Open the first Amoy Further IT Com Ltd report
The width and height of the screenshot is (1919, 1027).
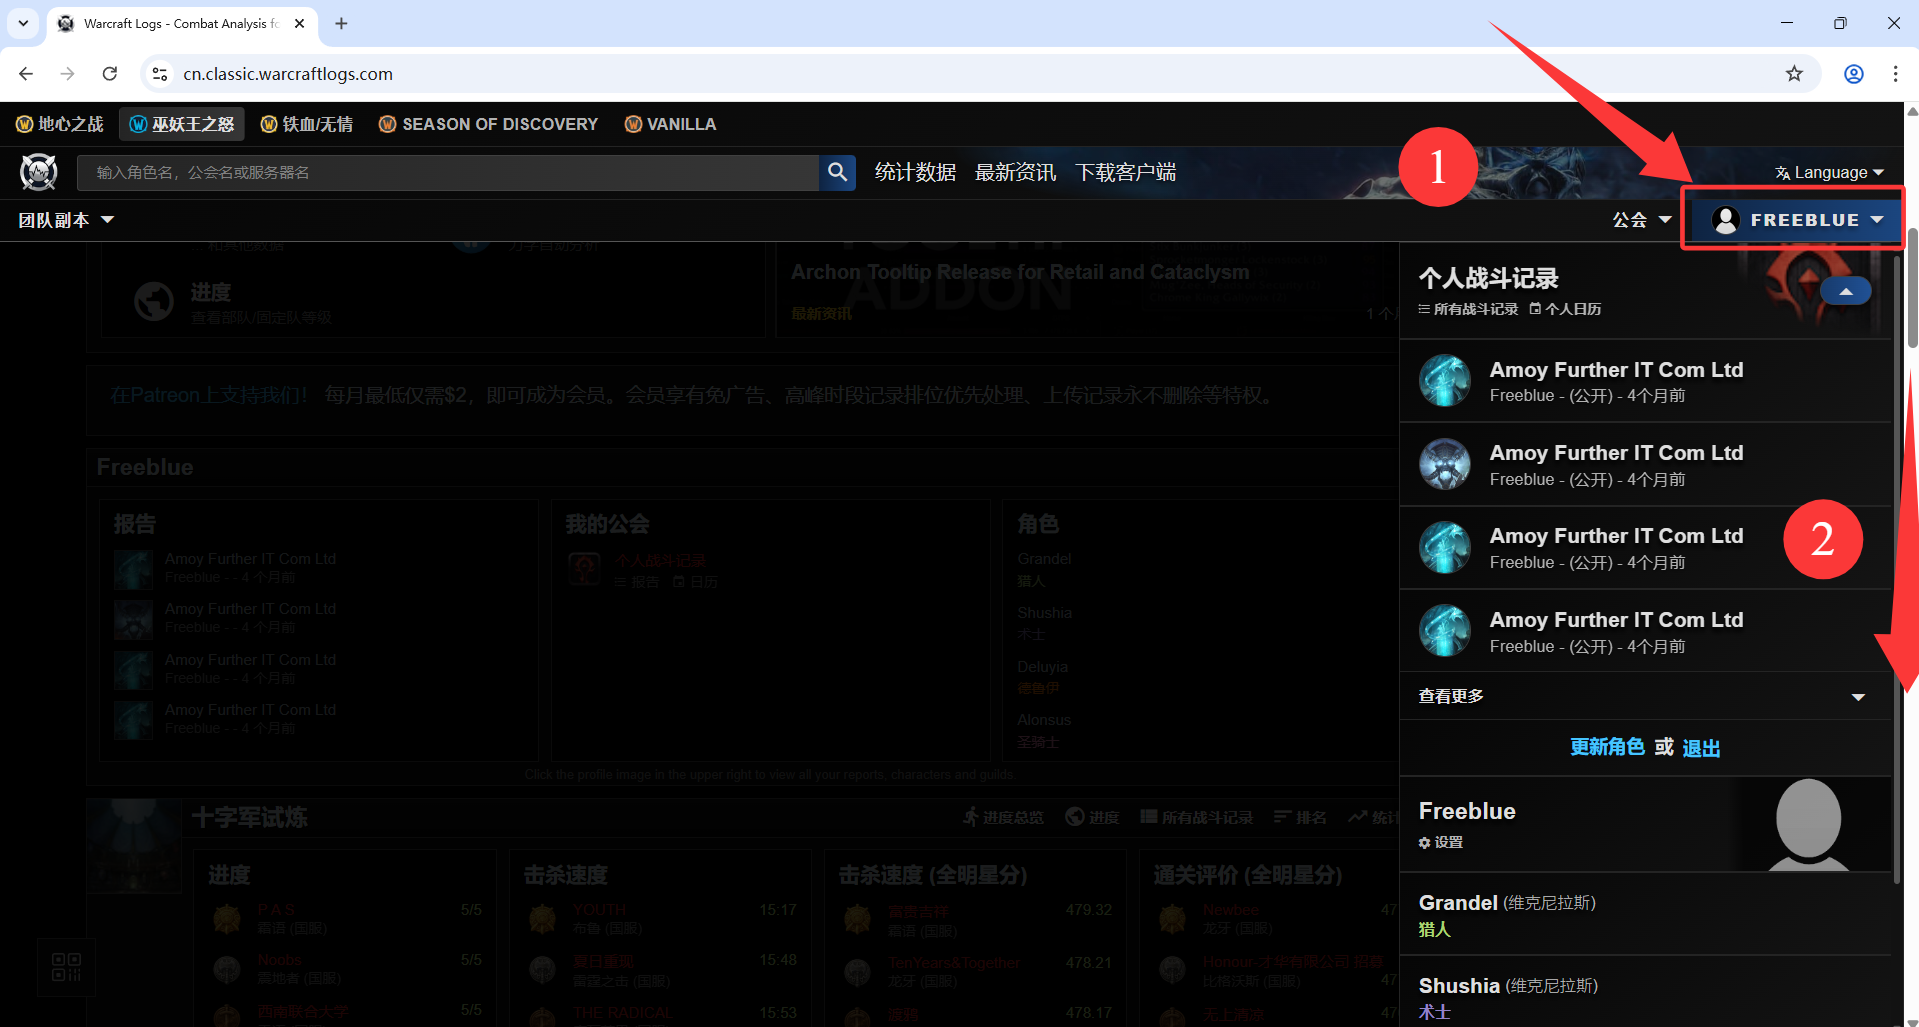pos(1645,381)
